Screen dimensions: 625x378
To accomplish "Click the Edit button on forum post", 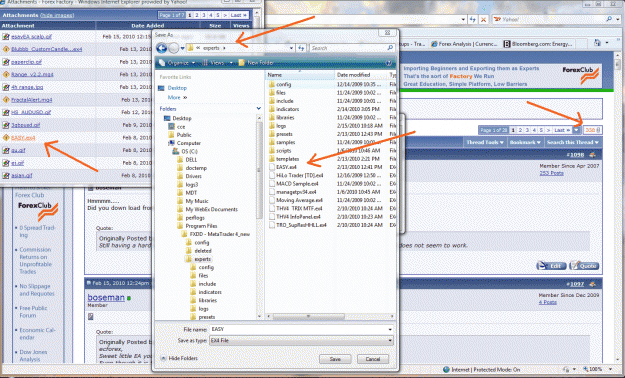I will click(x=551, y=266).
